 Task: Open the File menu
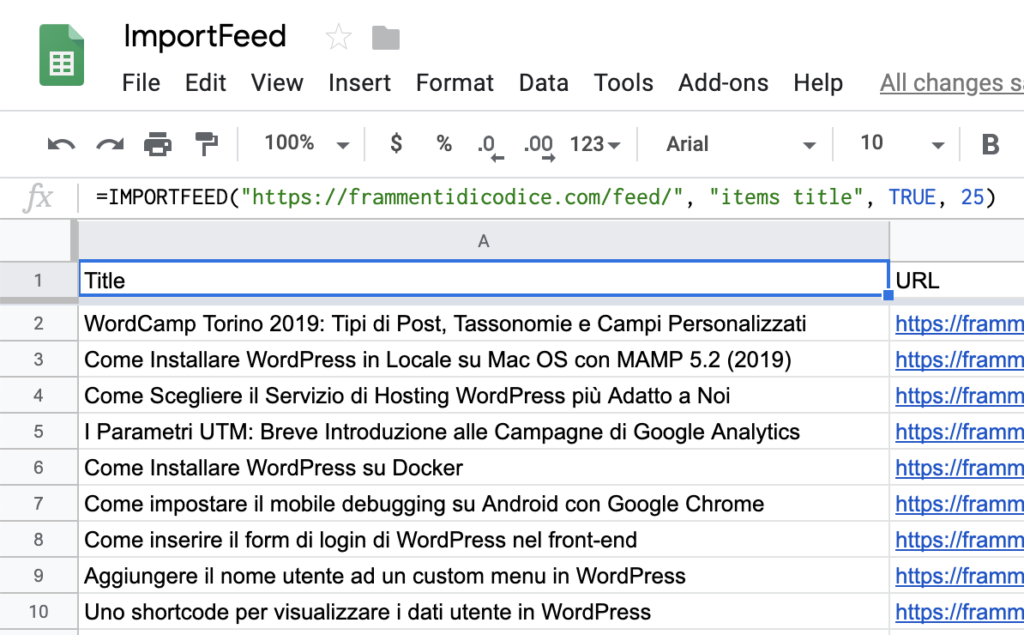[141, 83]
